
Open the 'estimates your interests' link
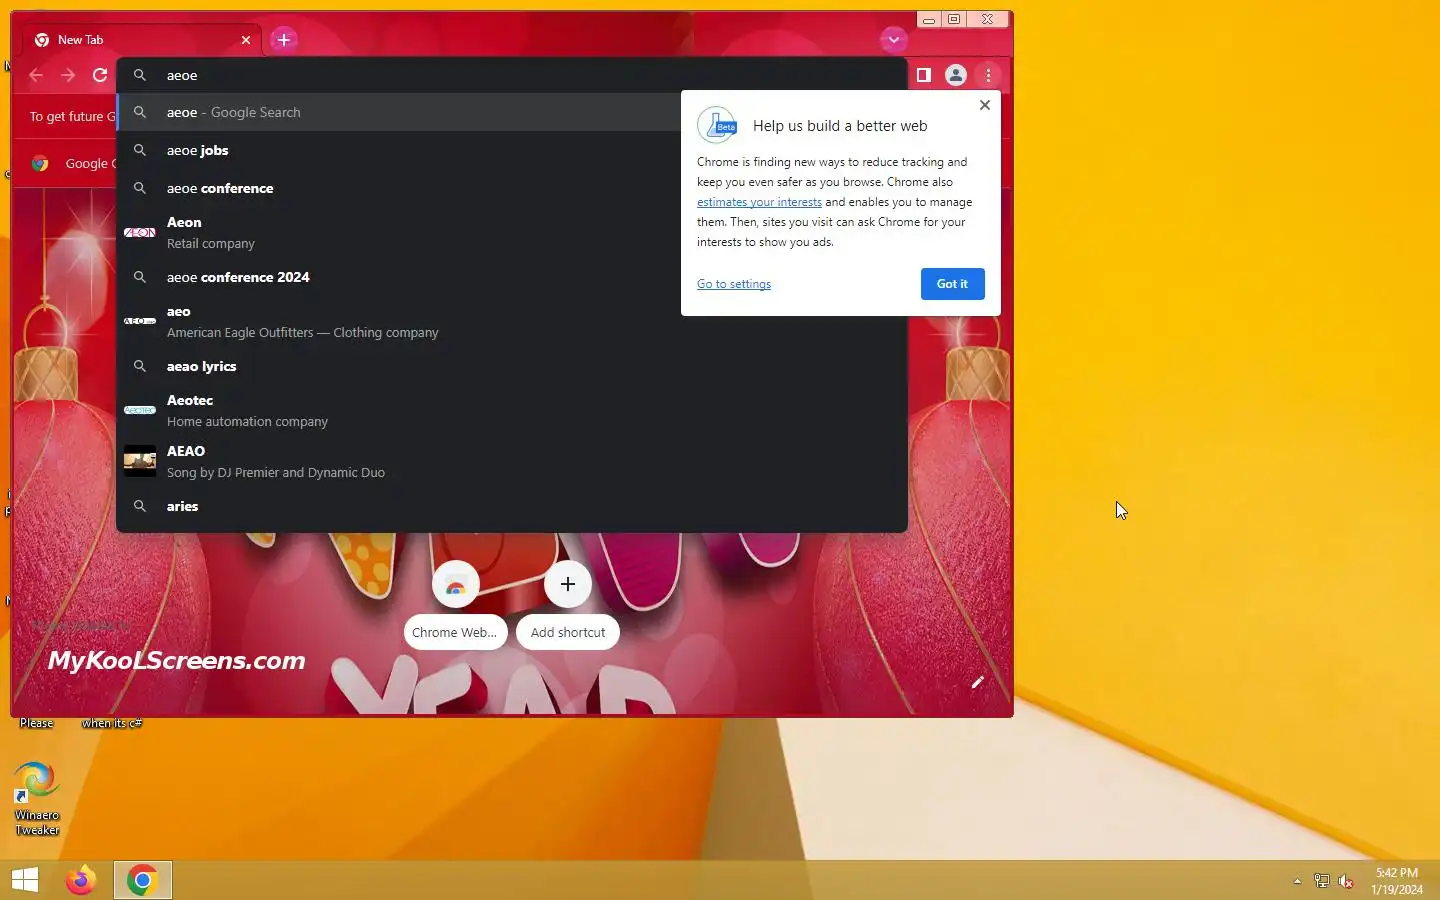click(x=759, y=202)
